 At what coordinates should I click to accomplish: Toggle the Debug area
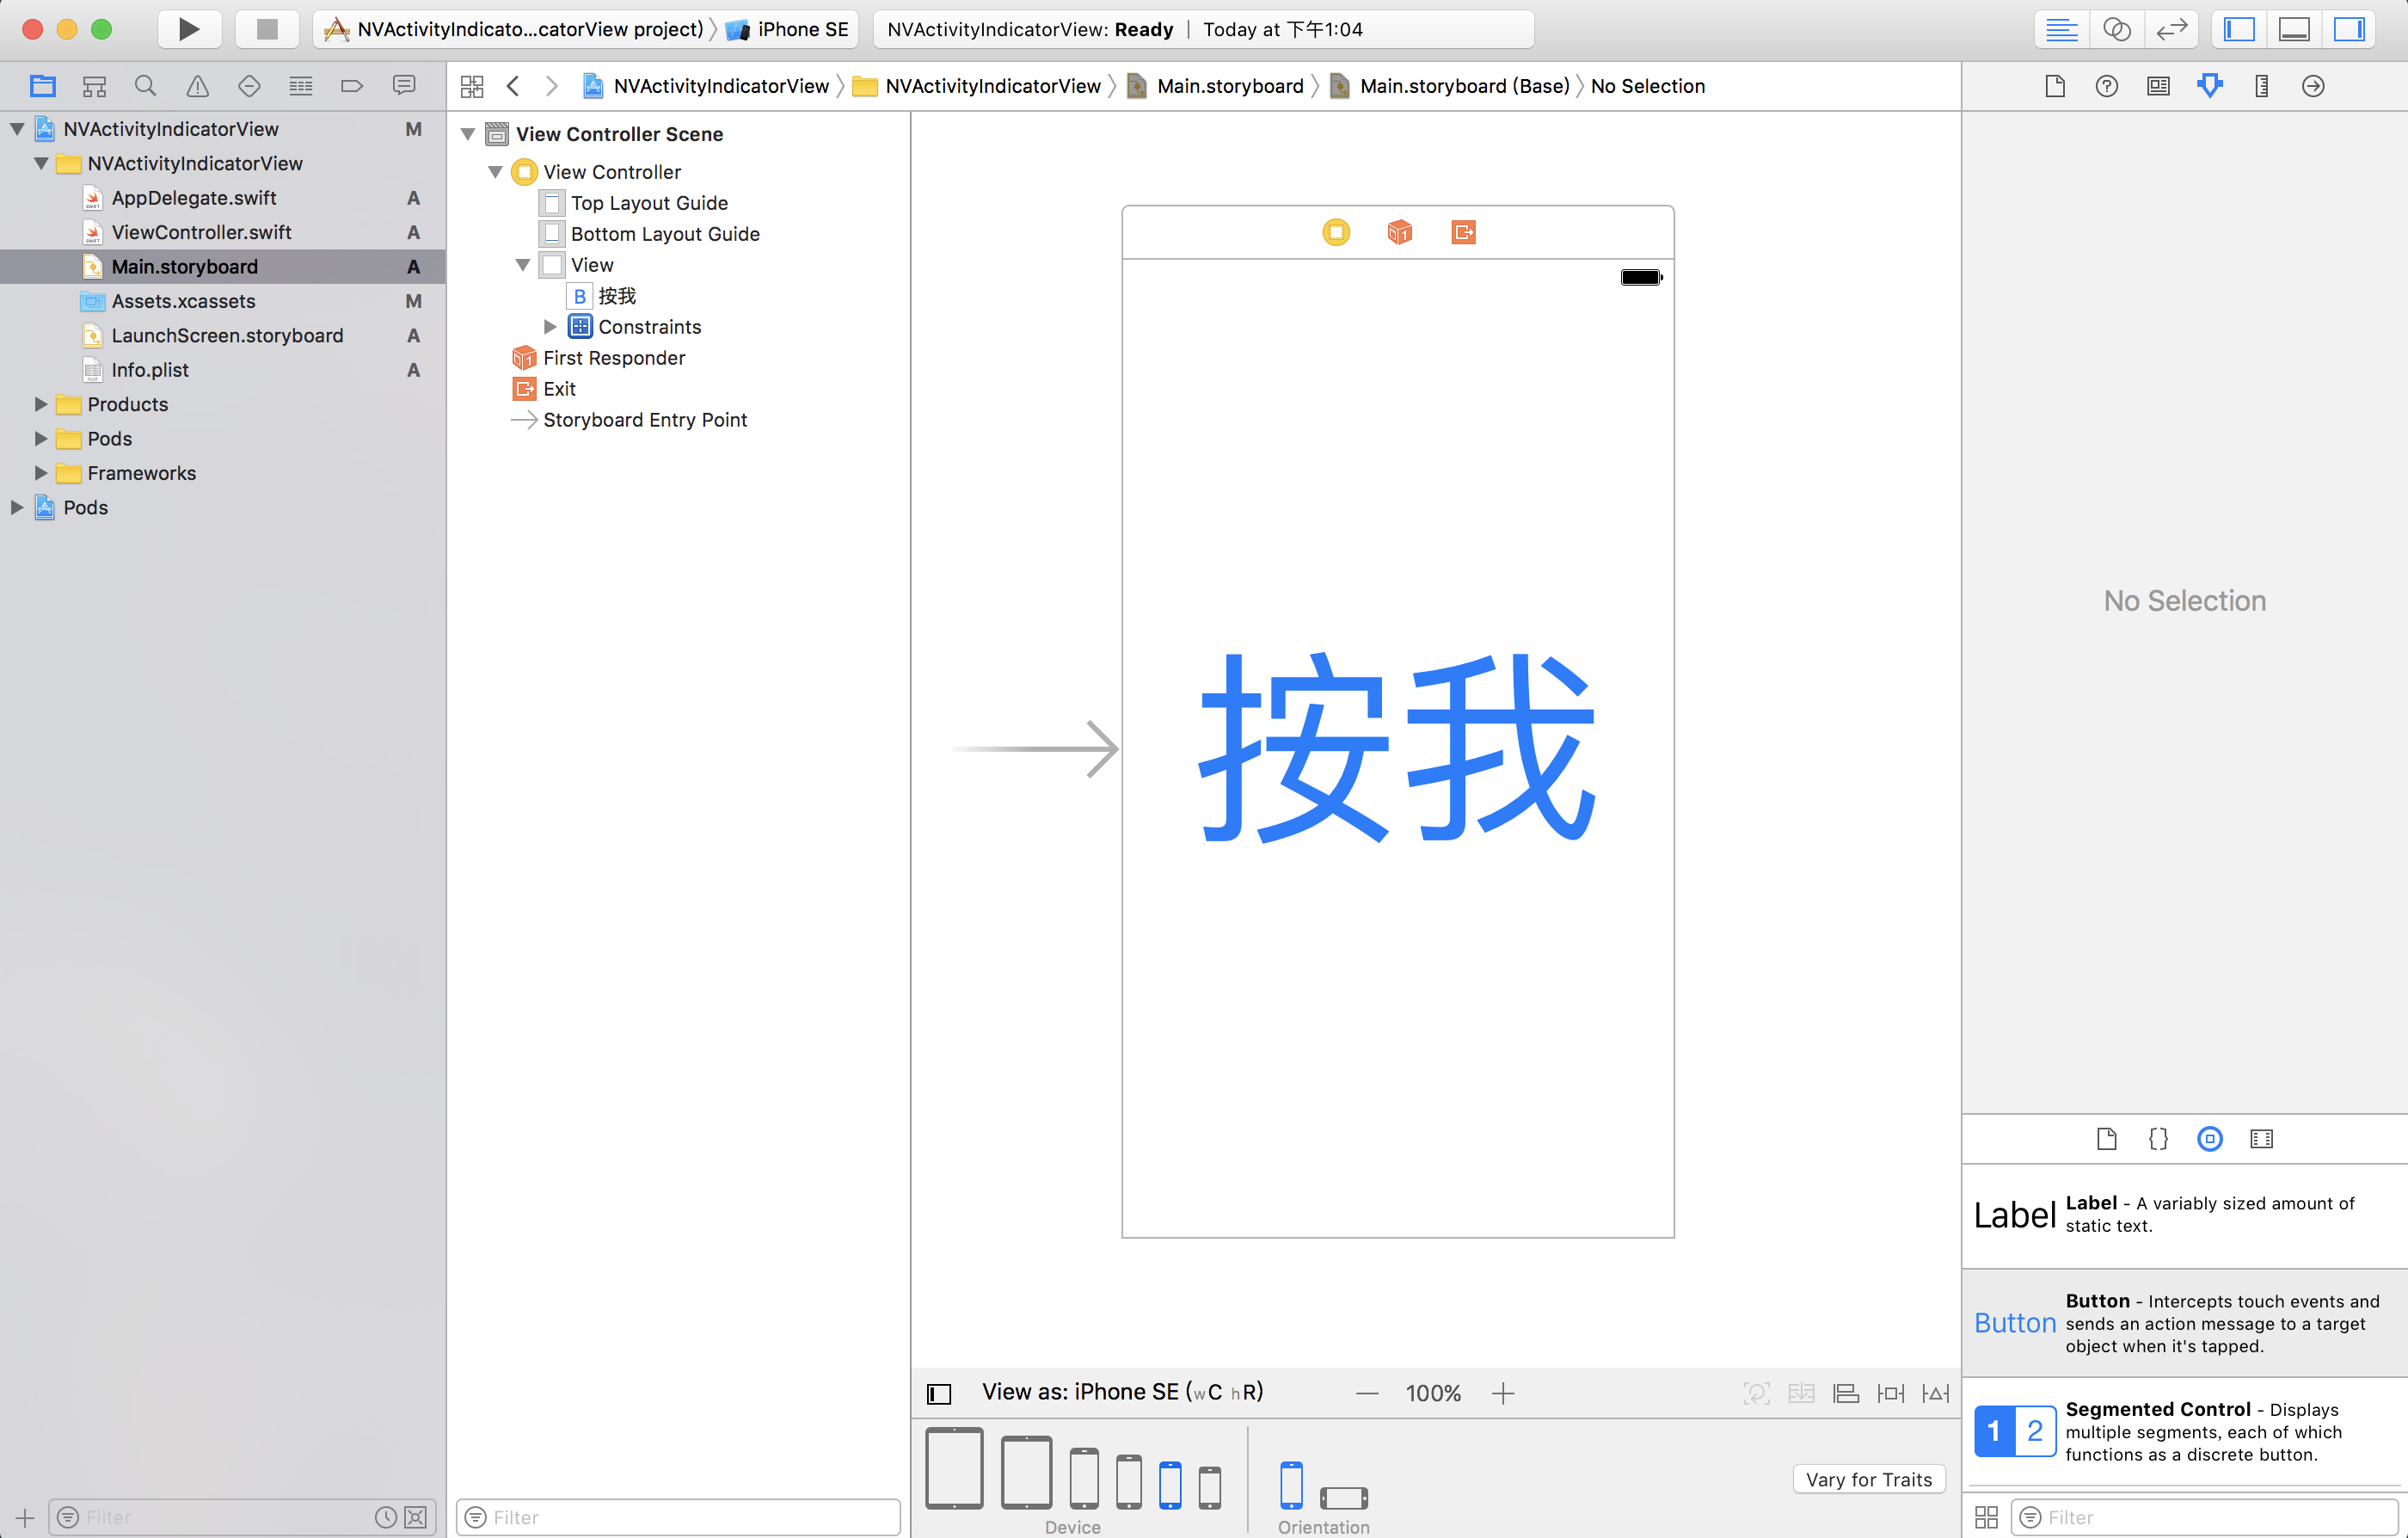(2294, 29)
